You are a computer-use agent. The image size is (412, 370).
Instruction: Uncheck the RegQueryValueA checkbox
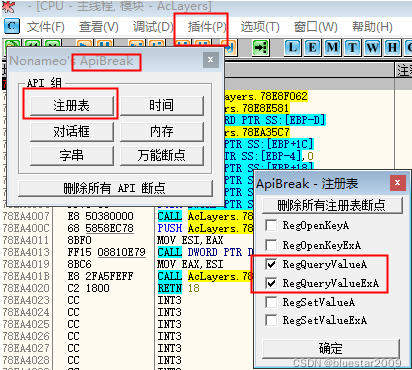point(271,264)
